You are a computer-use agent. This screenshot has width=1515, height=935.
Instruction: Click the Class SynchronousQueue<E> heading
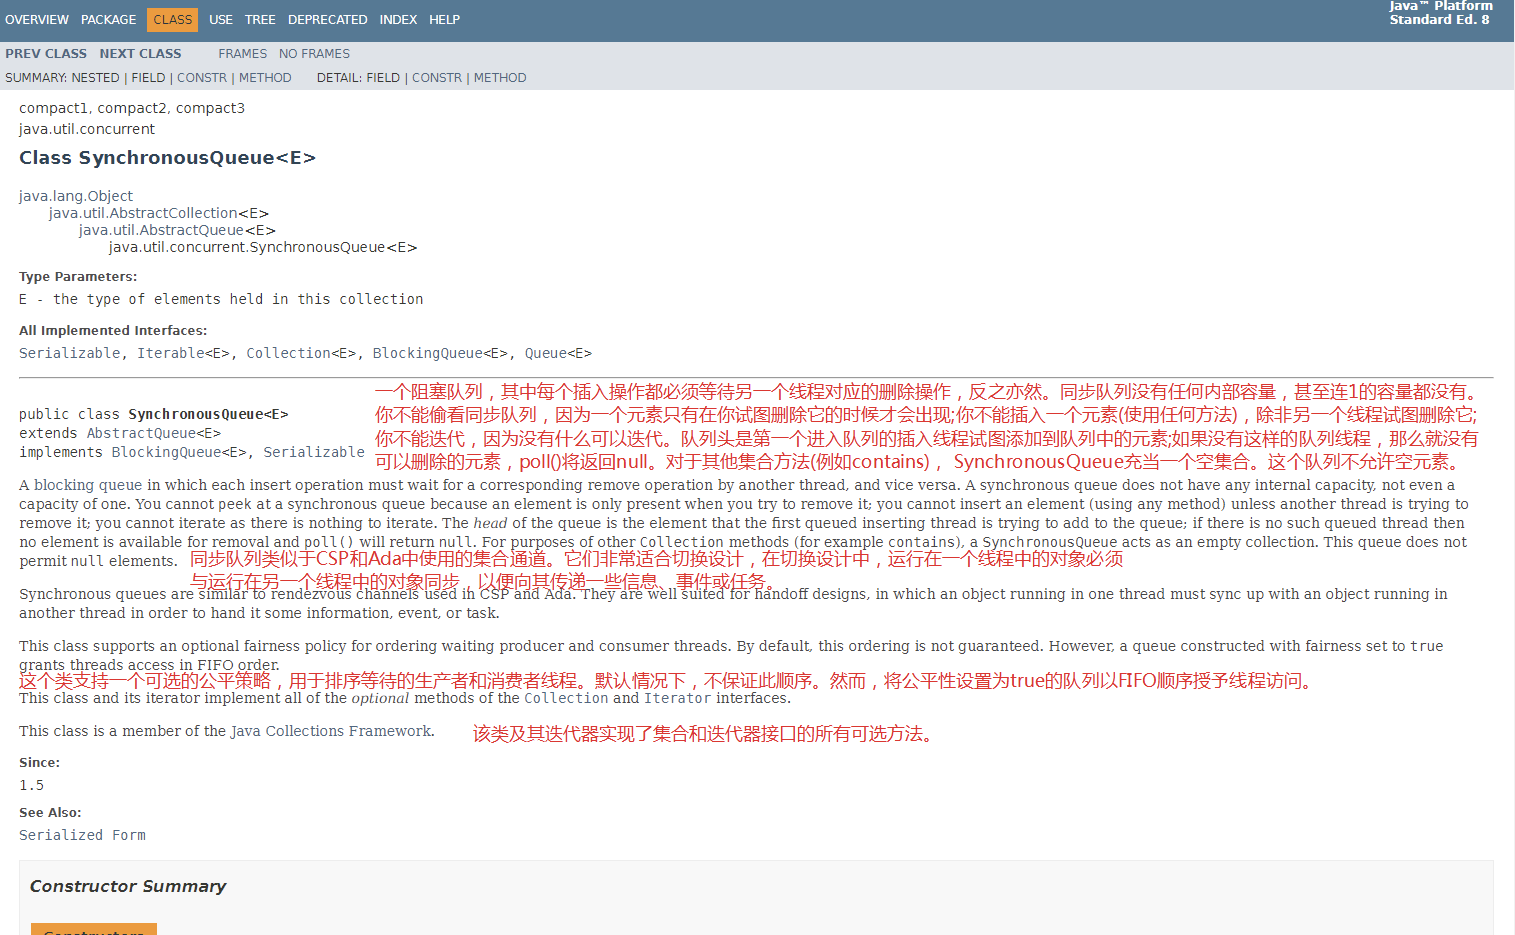click(167, 158)
